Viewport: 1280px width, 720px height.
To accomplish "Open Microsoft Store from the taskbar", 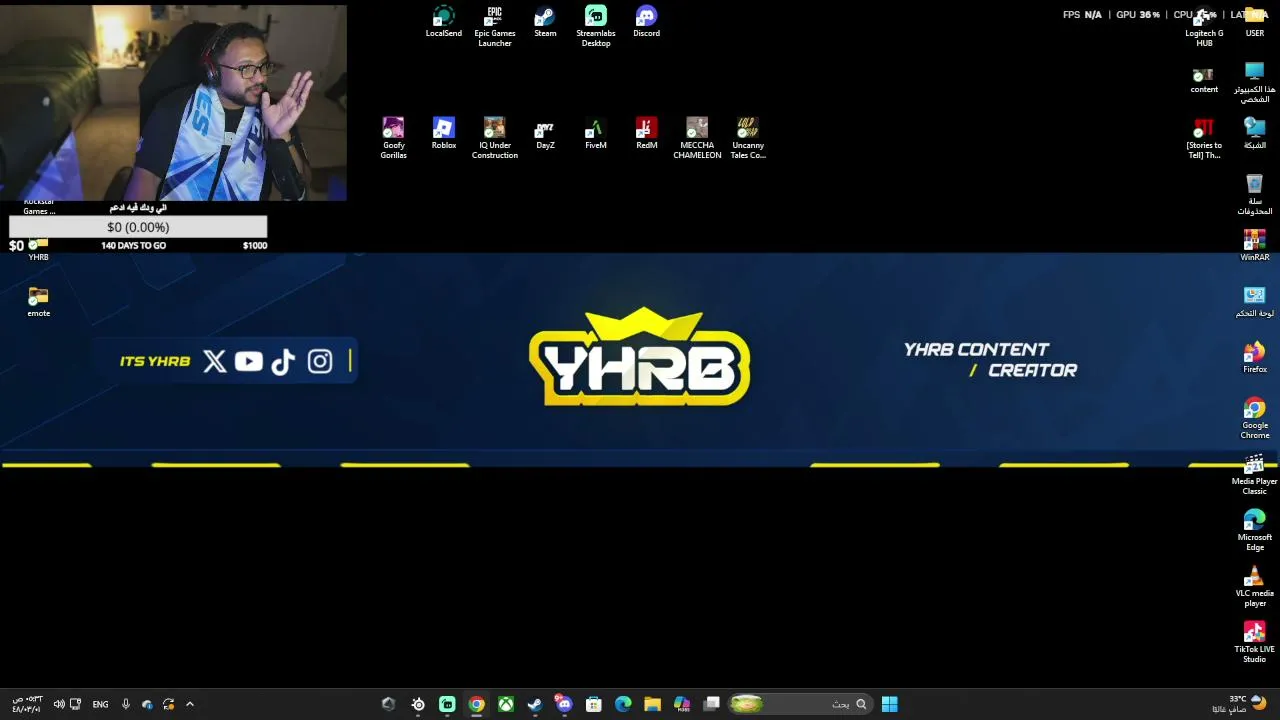I will click(x=594, y=704).
